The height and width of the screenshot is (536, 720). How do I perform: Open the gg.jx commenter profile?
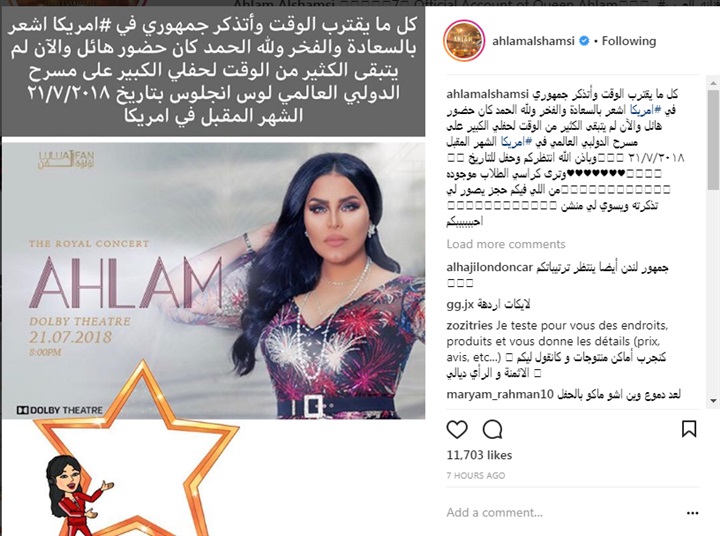pyautogui.click(x=460, y=304)
